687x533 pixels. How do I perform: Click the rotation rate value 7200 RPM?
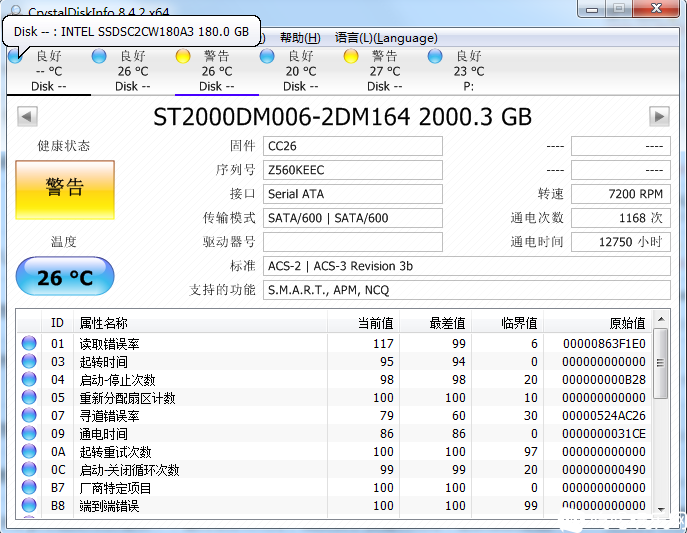pyautogui.click(x=621, y=194)
